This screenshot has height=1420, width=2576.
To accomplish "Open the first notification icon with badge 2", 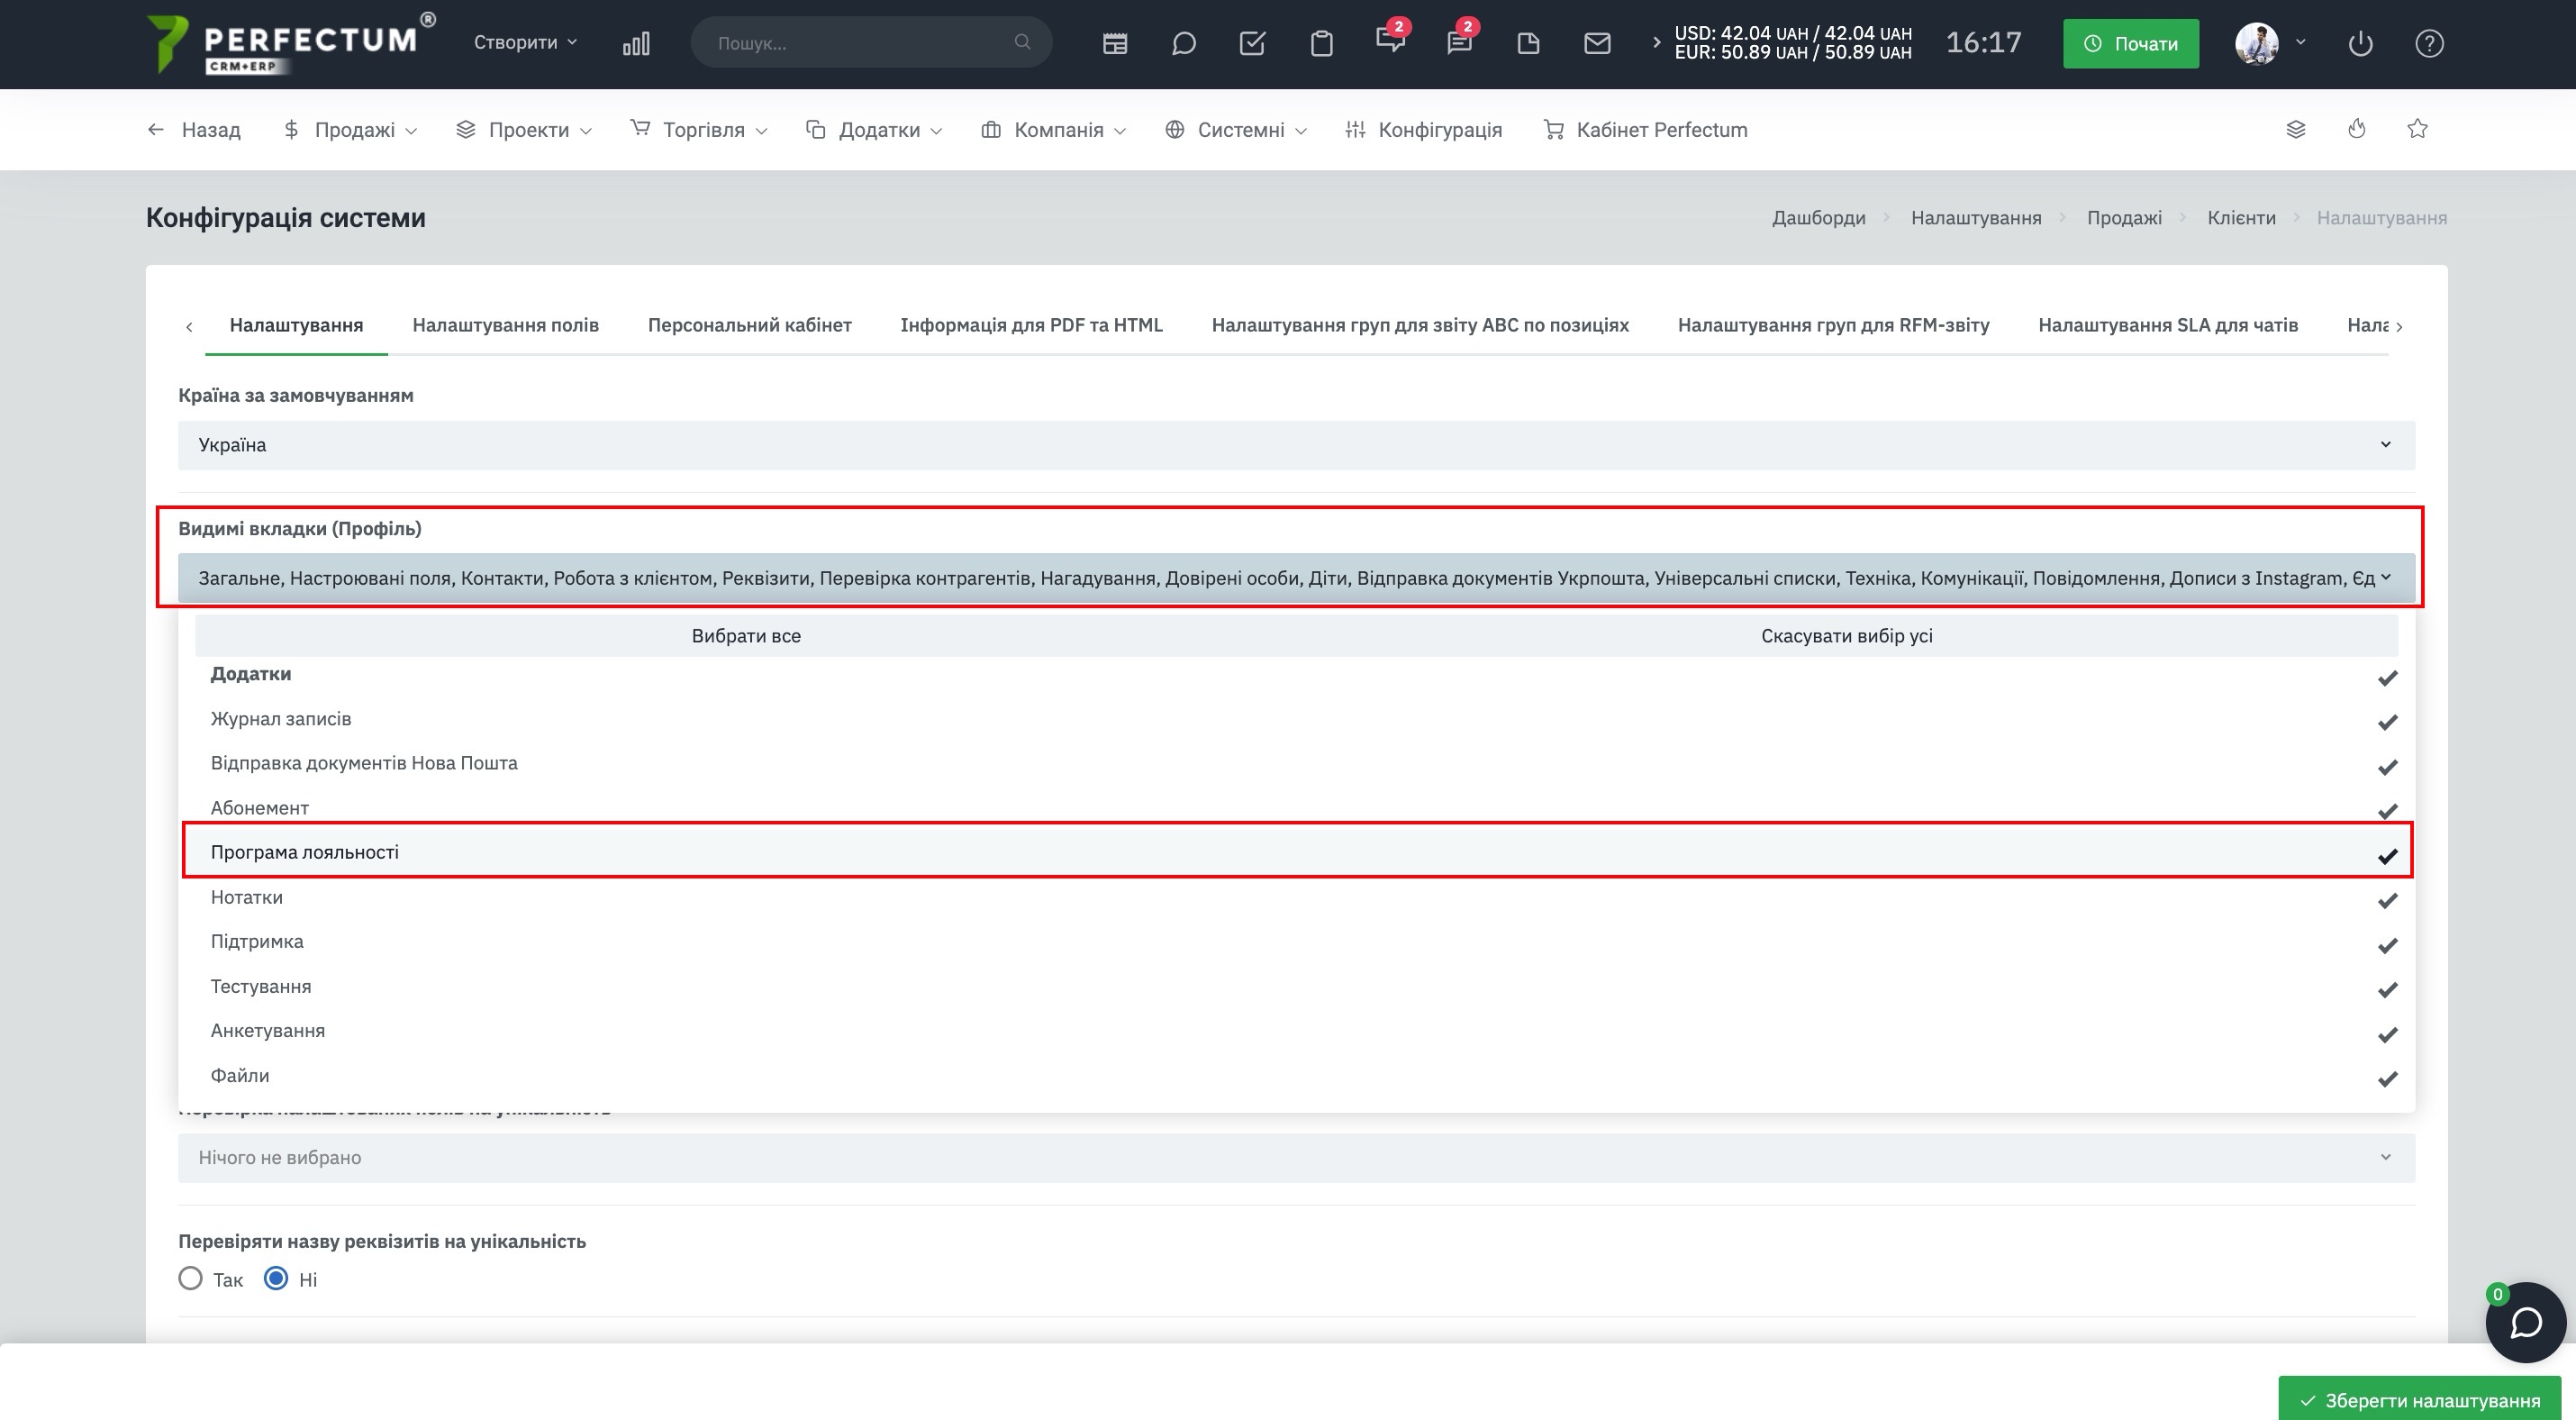I will (1391, 40).
